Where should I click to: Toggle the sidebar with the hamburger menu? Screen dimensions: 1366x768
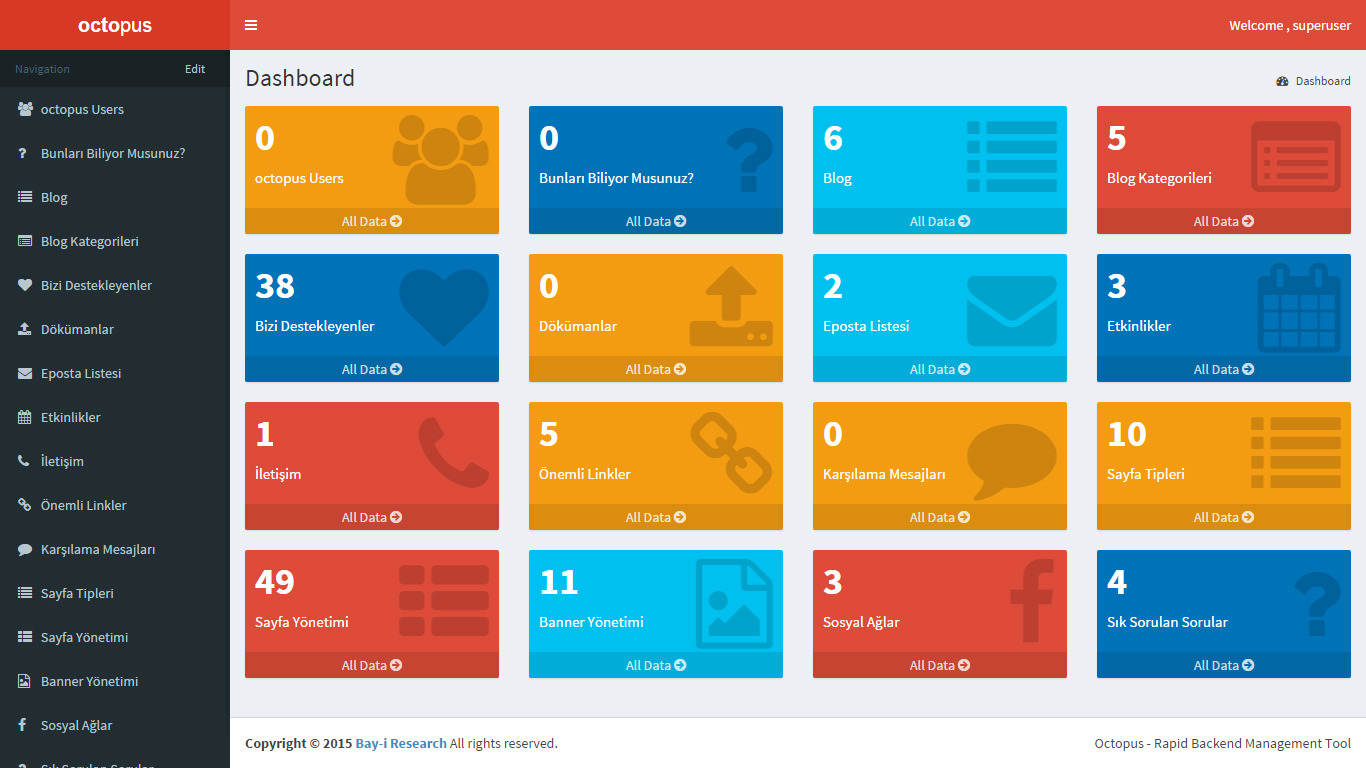click(251, 24)
